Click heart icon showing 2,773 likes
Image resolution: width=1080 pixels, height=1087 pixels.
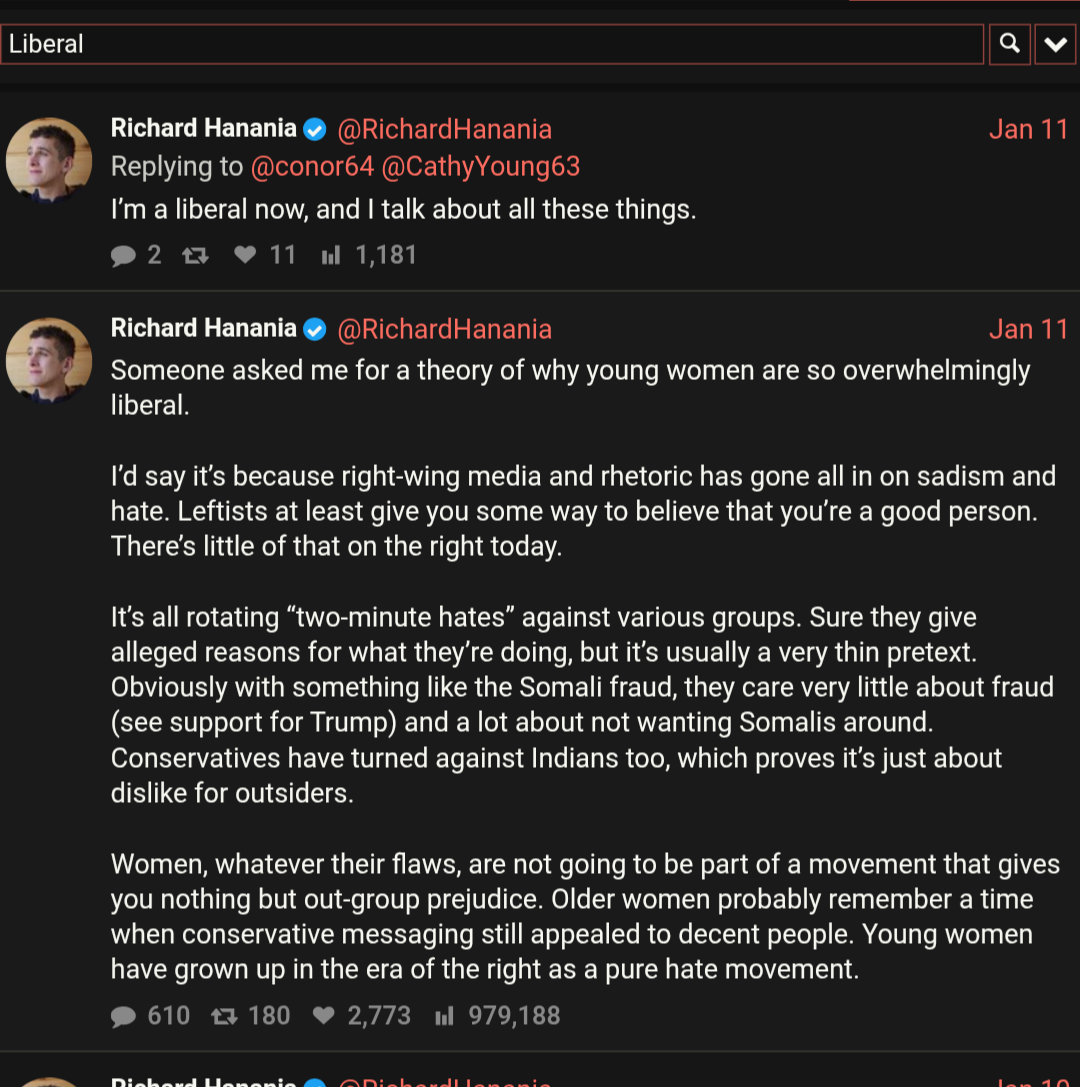point(323,1017)
